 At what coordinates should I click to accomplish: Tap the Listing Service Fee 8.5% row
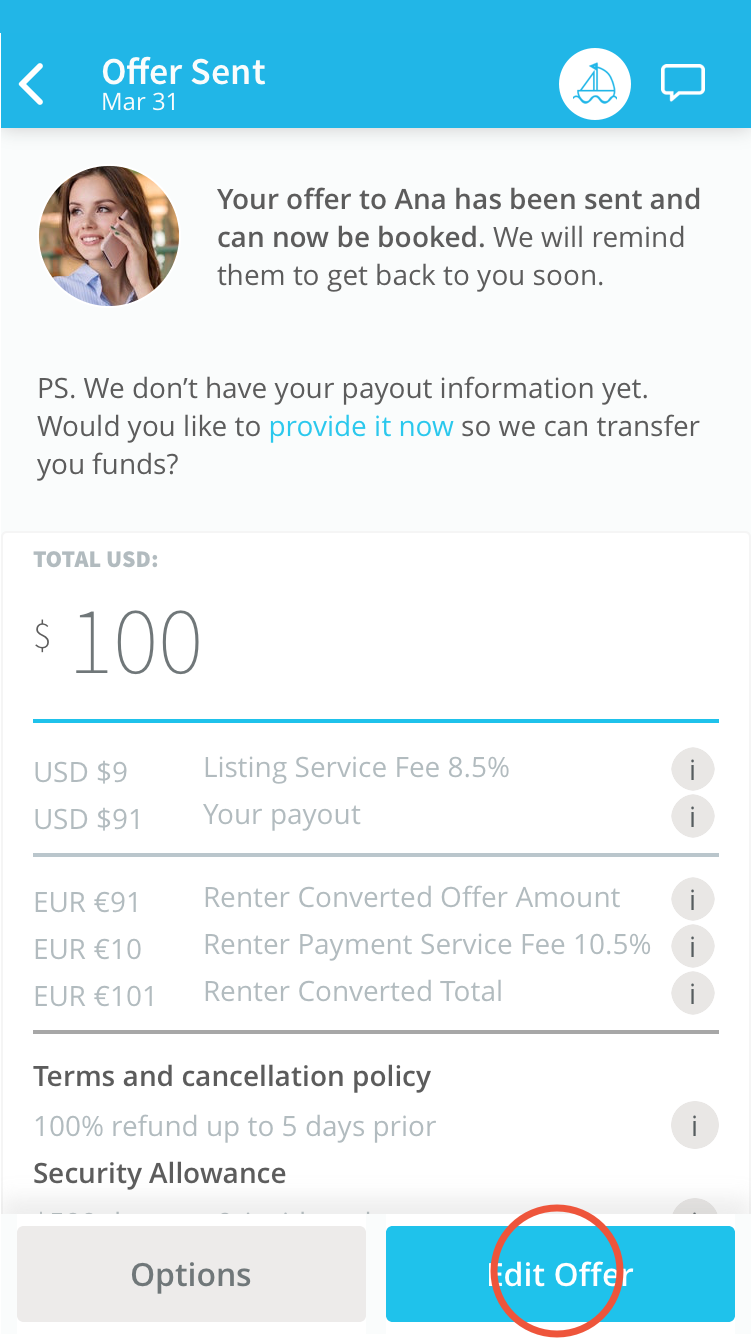pos(375,770)
